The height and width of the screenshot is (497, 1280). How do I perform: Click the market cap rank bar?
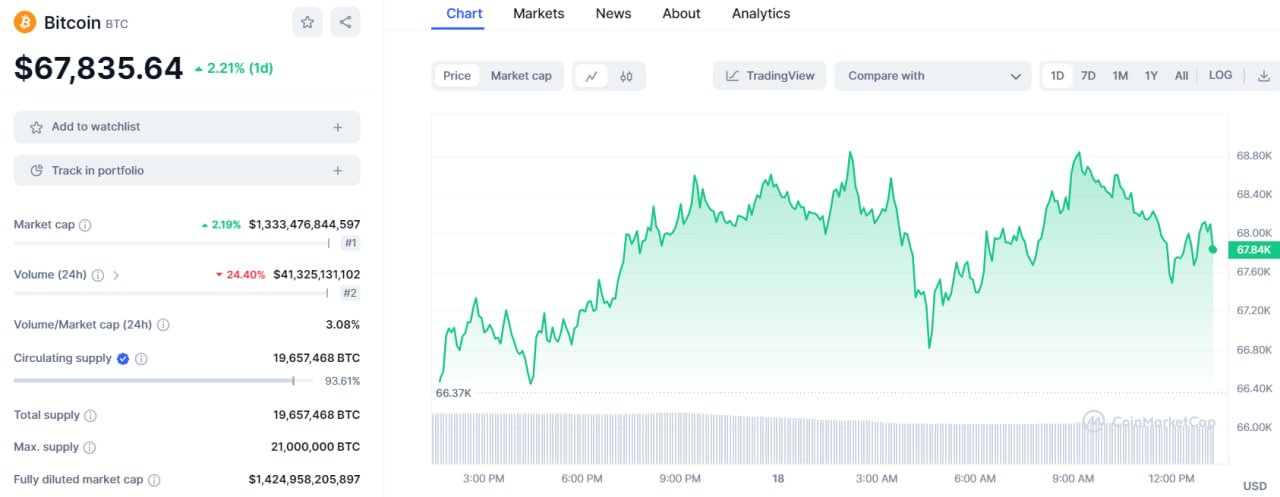pos(172,243)
